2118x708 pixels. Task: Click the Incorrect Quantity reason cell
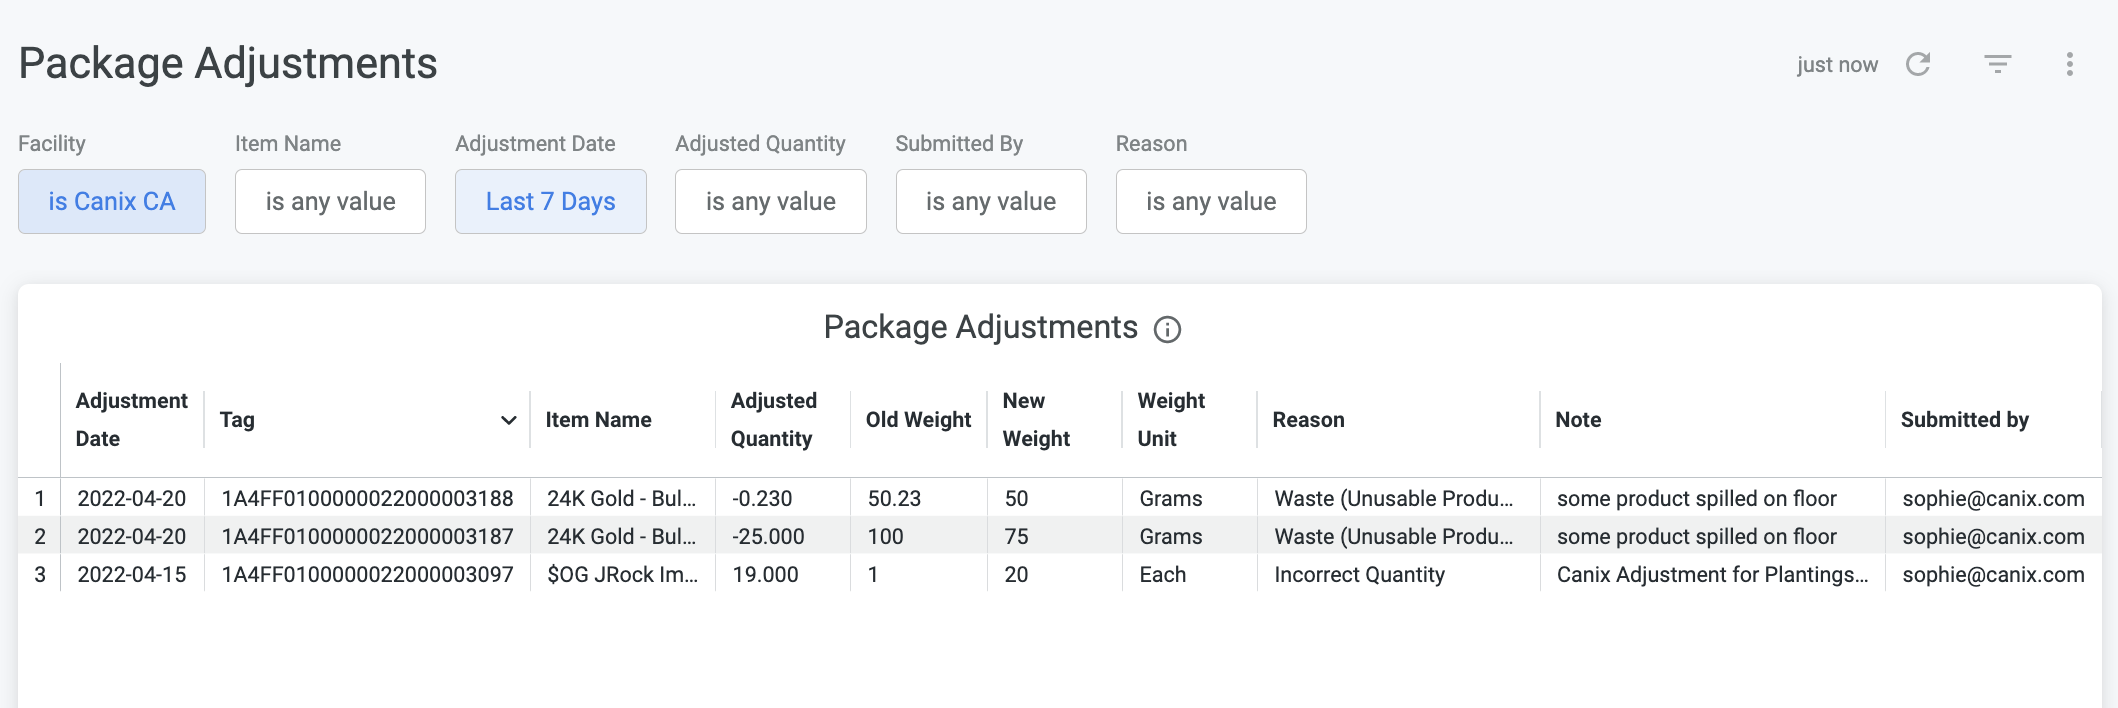pyautogui.click(x=1359, y=574)
